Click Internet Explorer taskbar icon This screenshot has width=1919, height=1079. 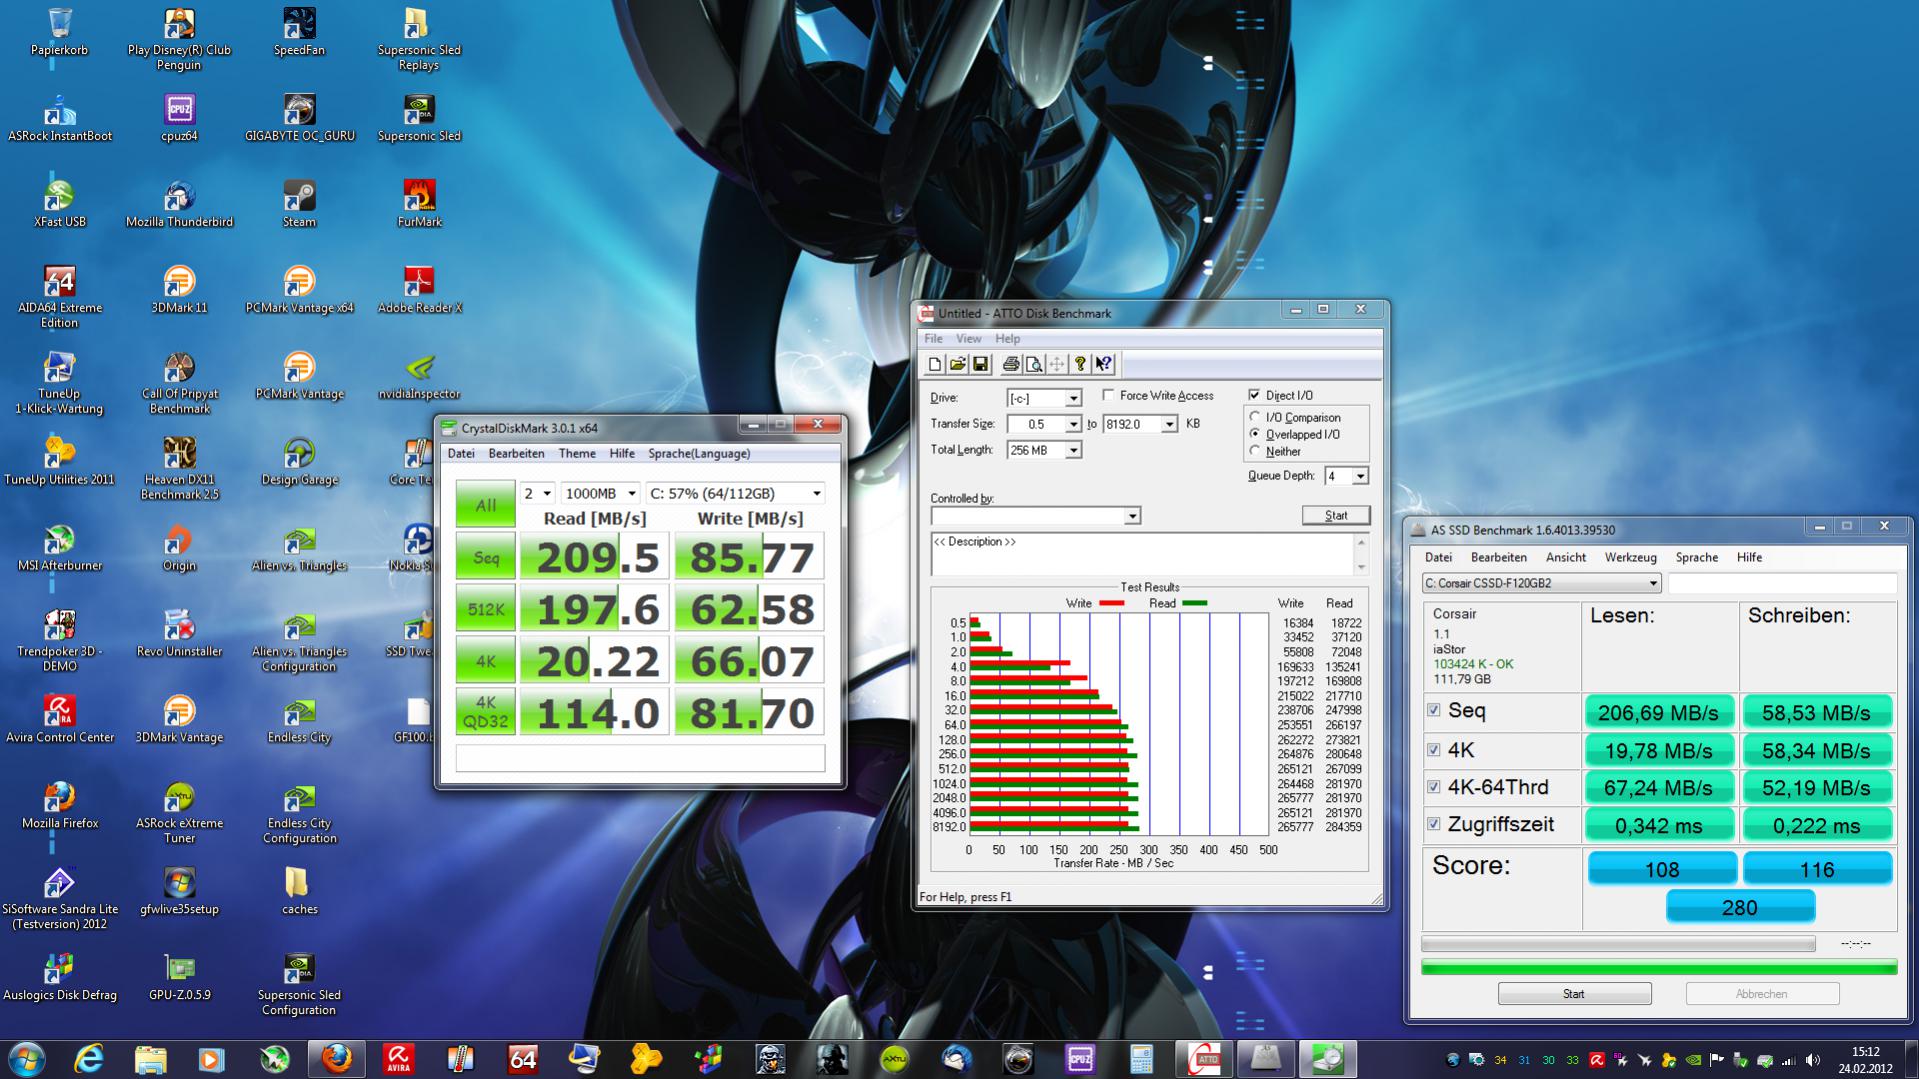point(89,1058)
